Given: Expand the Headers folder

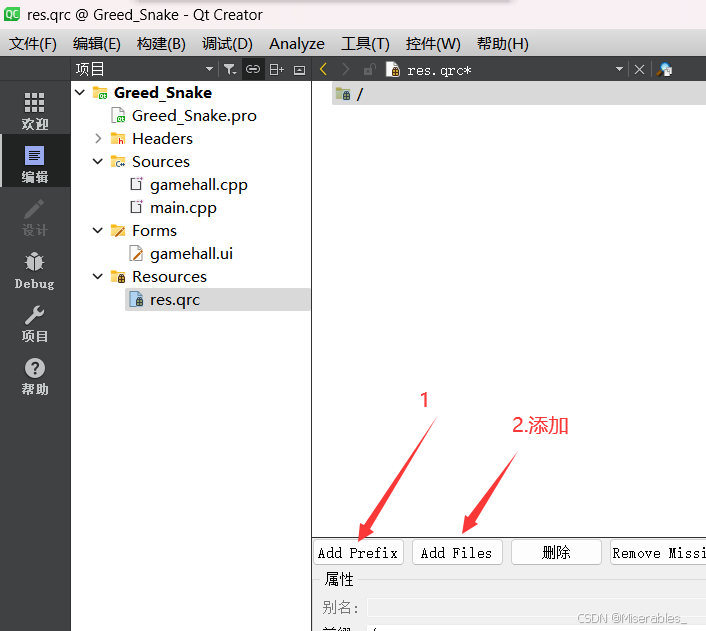Looking at the screenshot, I should [x=98, y=139].
